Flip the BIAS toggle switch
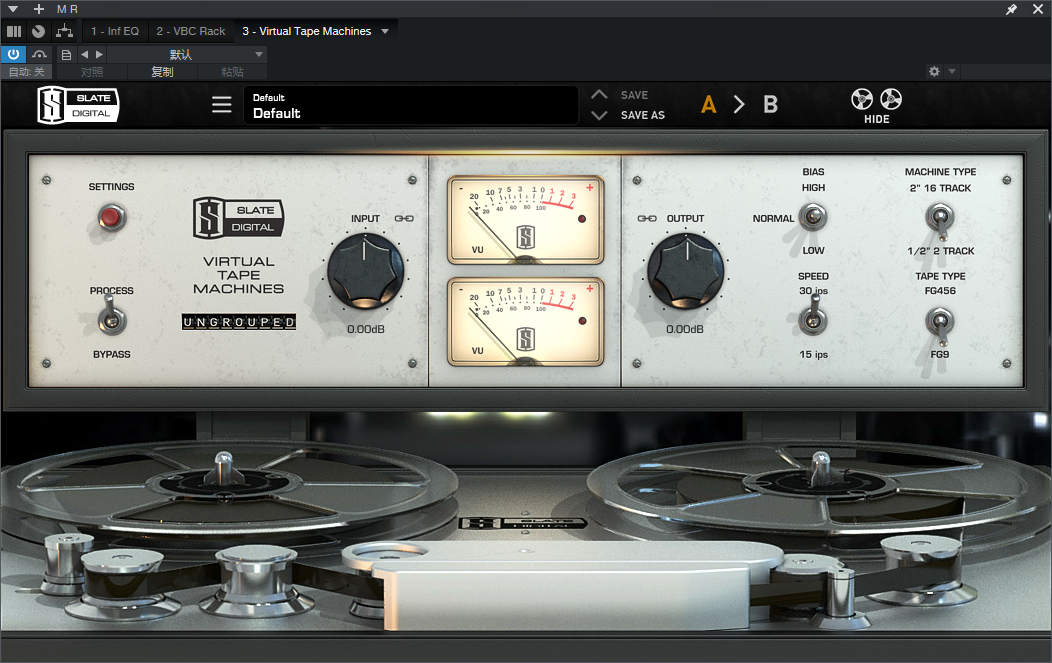1052x663 pixels. tap(812, 217)
